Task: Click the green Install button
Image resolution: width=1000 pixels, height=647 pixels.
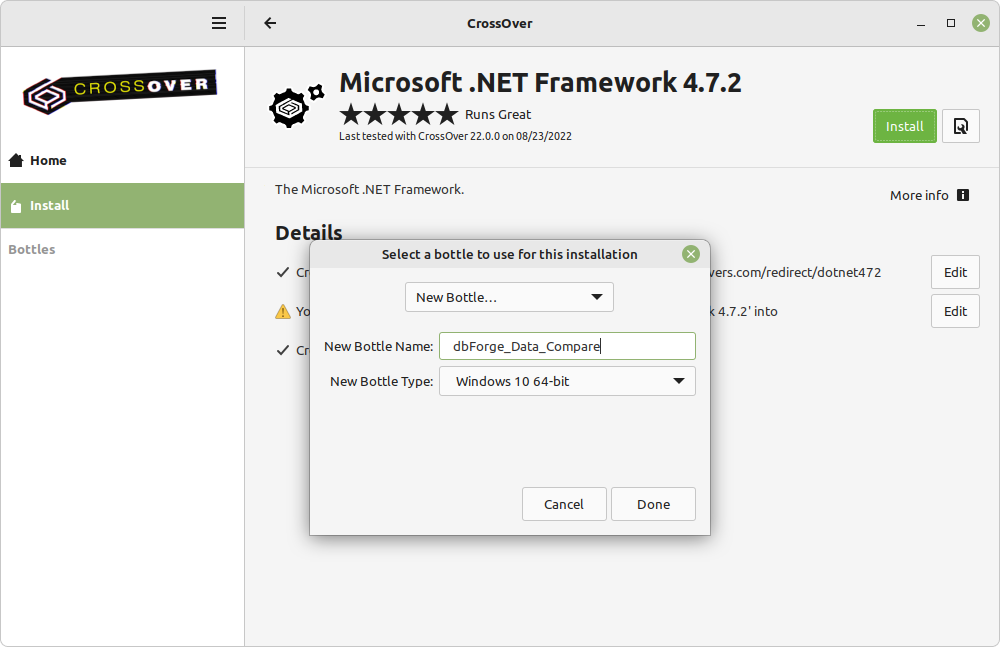Action: (904, 126)
